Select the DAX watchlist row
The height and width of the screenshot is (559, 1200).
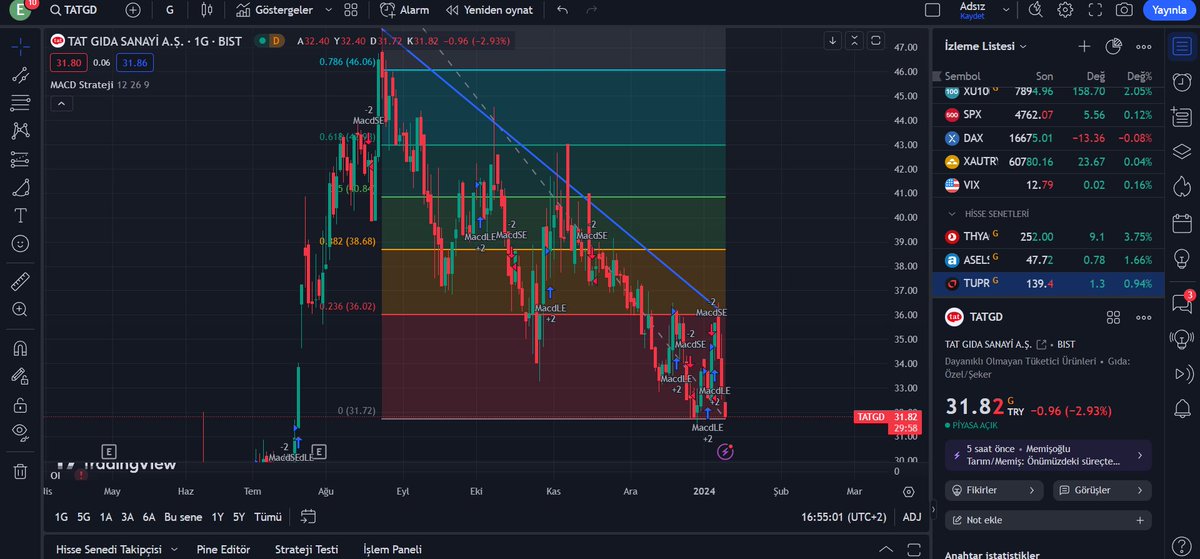click(x=1048, y=138)
